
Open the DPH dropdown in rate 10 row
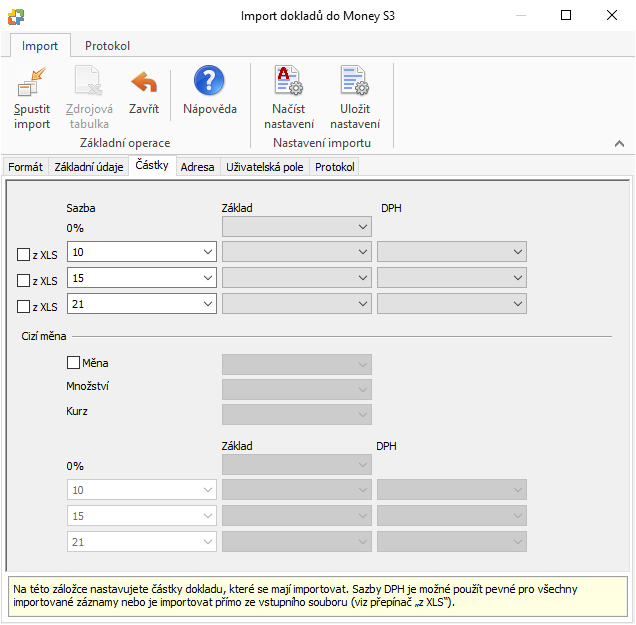pyautogui.click(x=452, y=252)
